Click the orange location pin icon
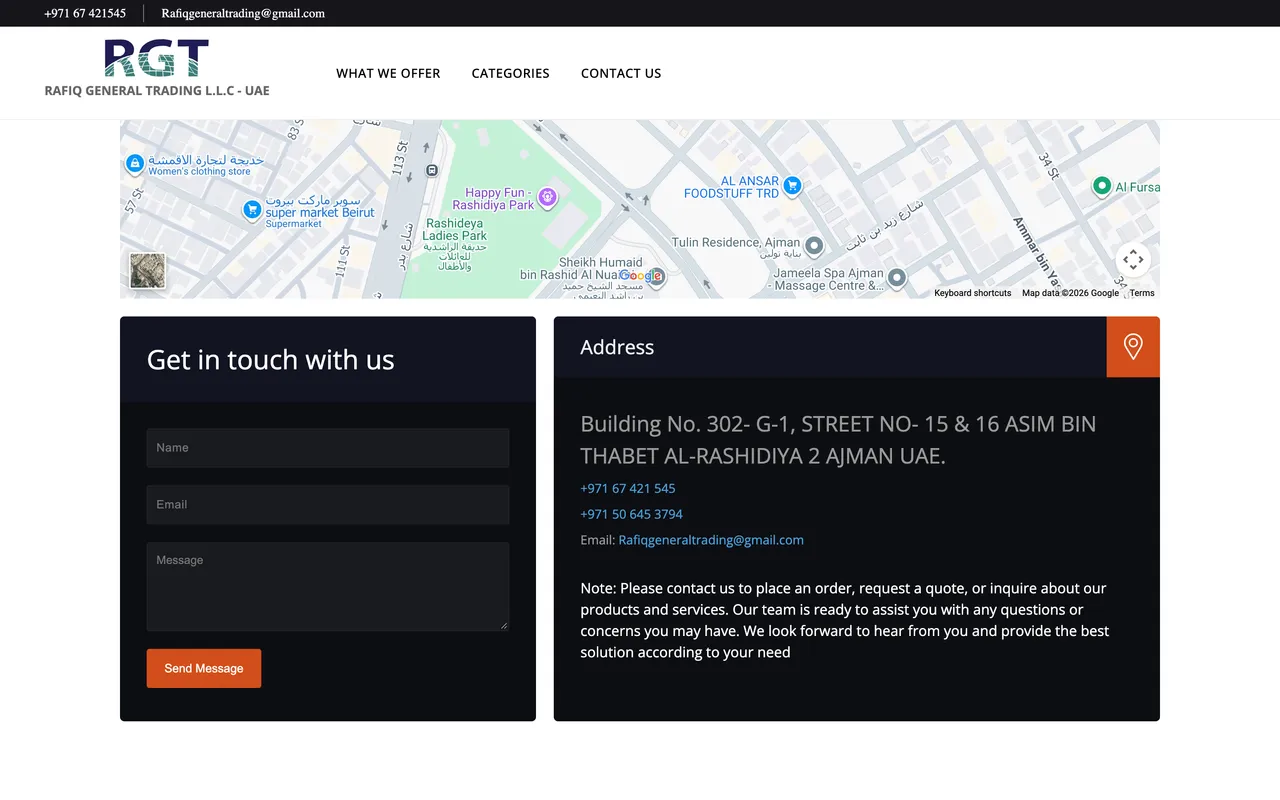This screenshot has height=800, width=1280. coord(1133,347)
